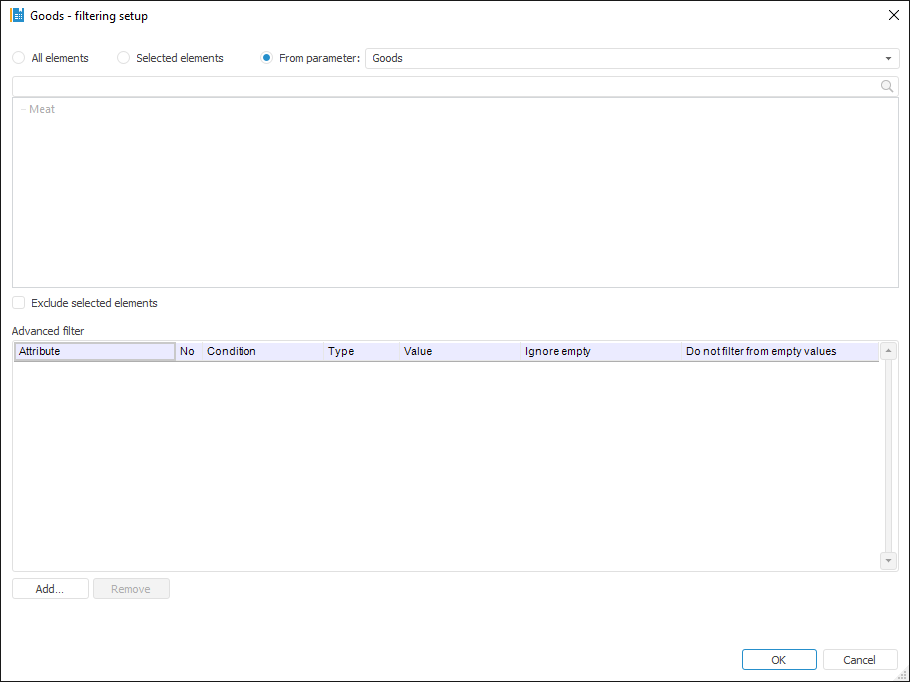Viewport: 910px width, 682px height.
Task: Collapse the Meat tree node
Action: 23,109
